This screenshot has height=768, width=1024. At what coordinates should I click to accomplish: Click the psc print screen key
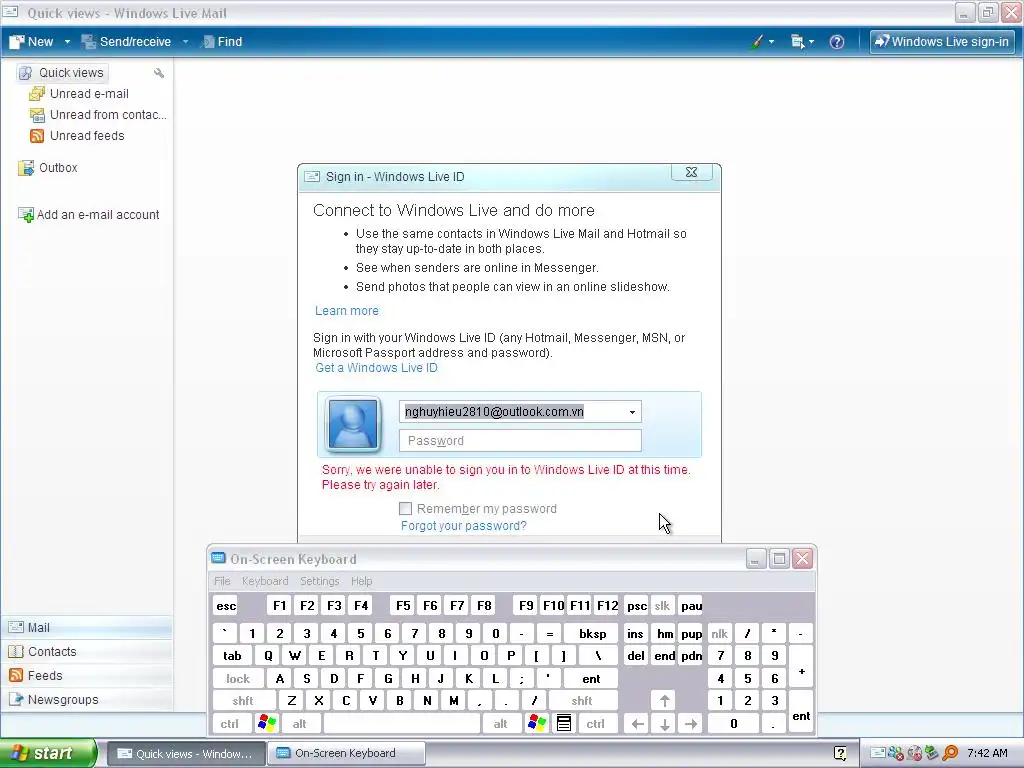(636, 606)
